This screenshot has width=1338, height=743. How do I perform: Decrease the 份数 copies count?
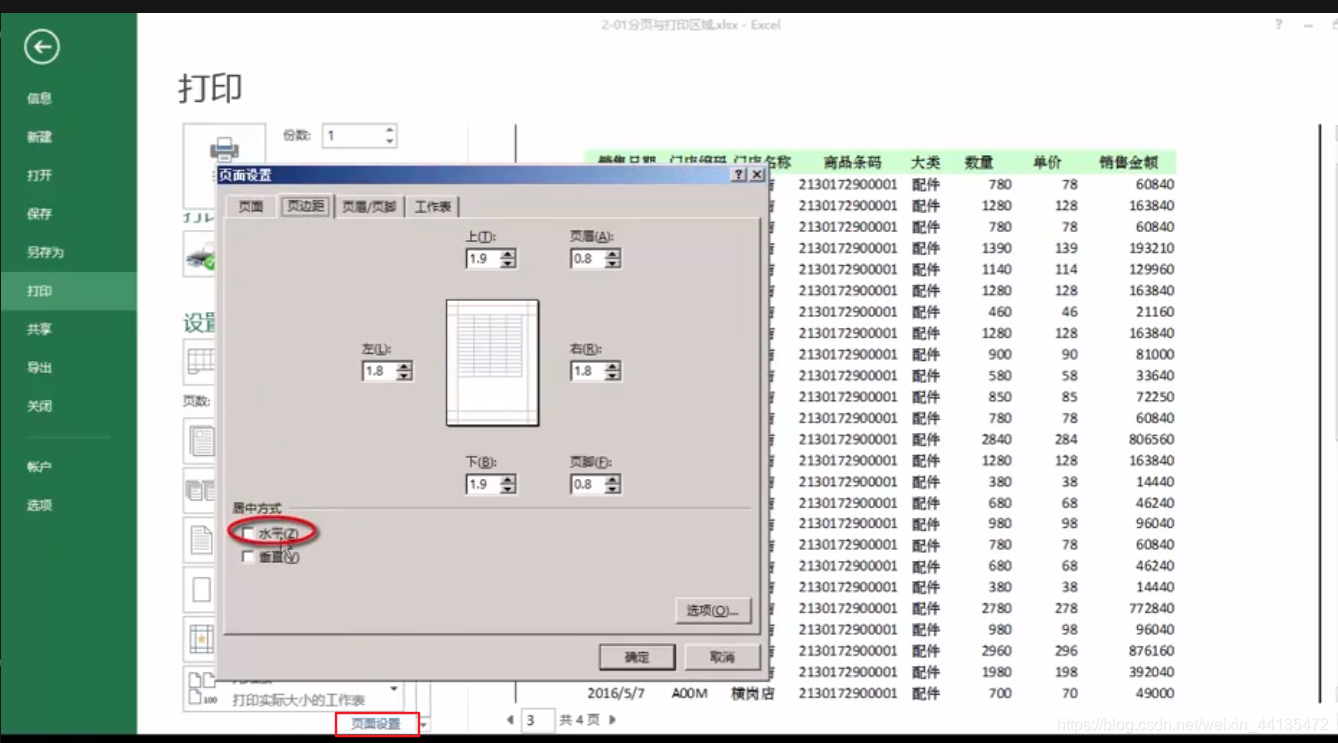(389, 141)
